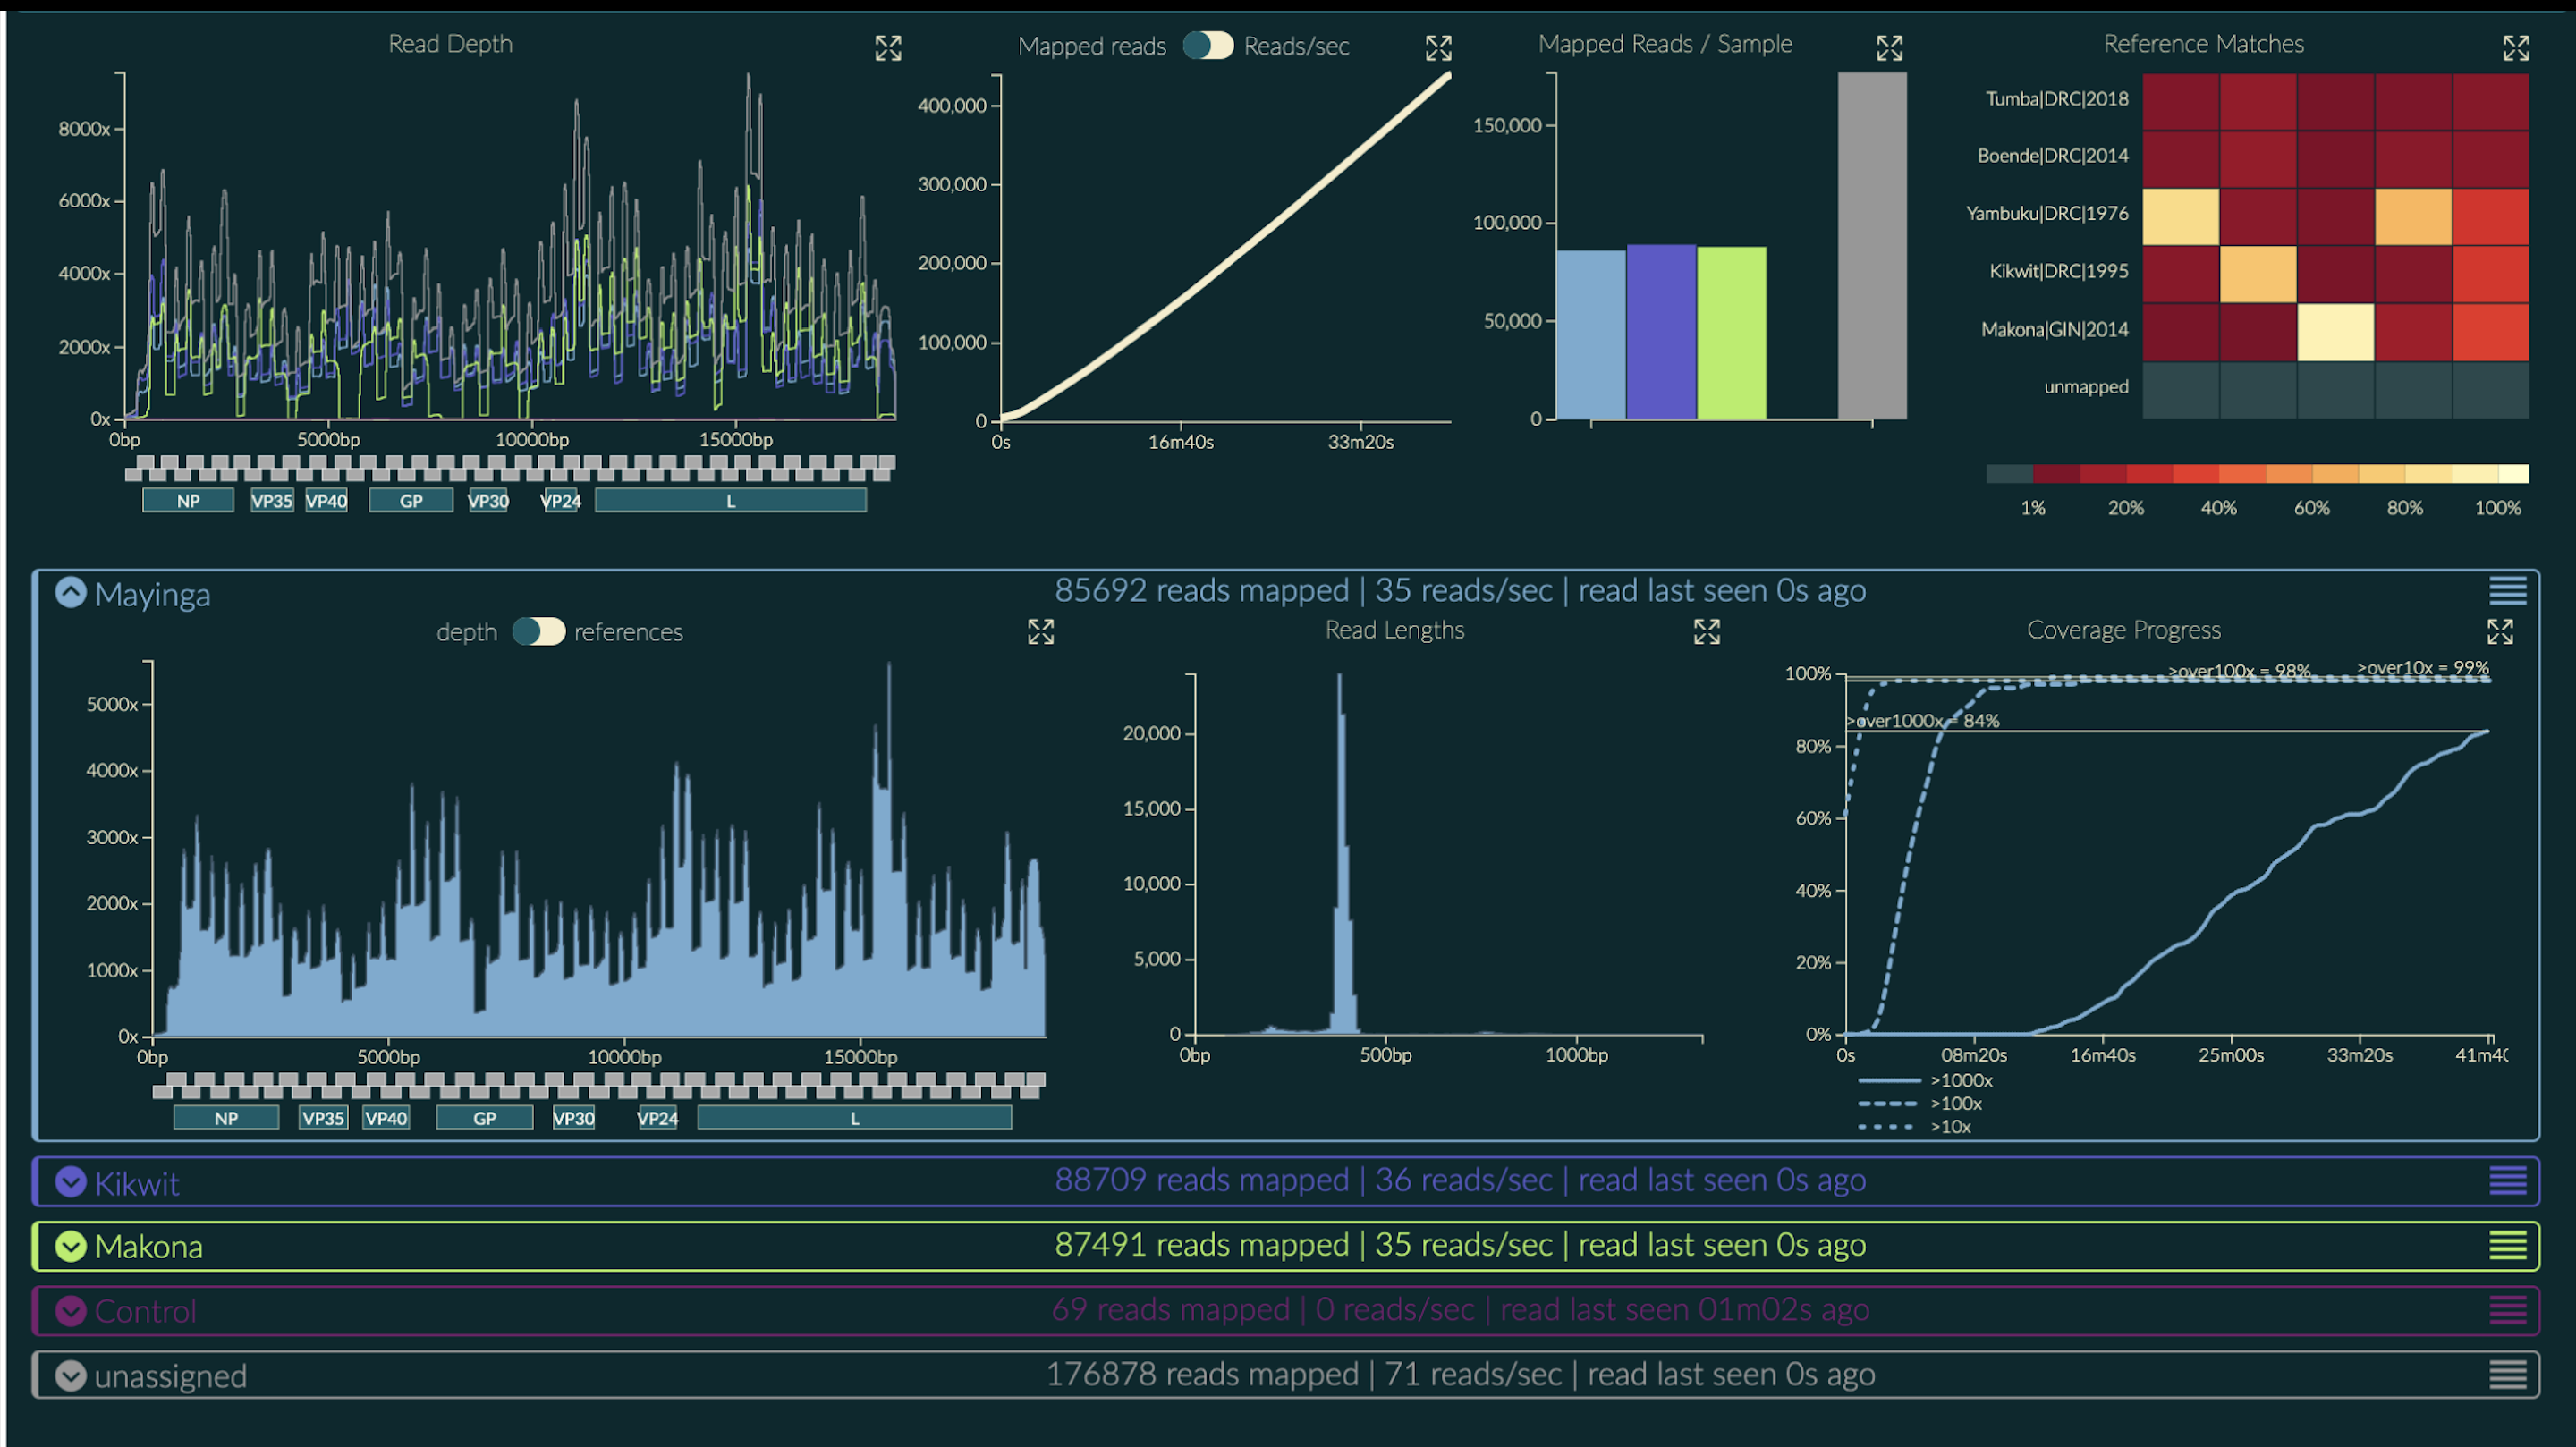Expand the Mayinga depth chart fullscreen
The width and height of the screenshot is (2576, 1447).
click(1040, 632)
